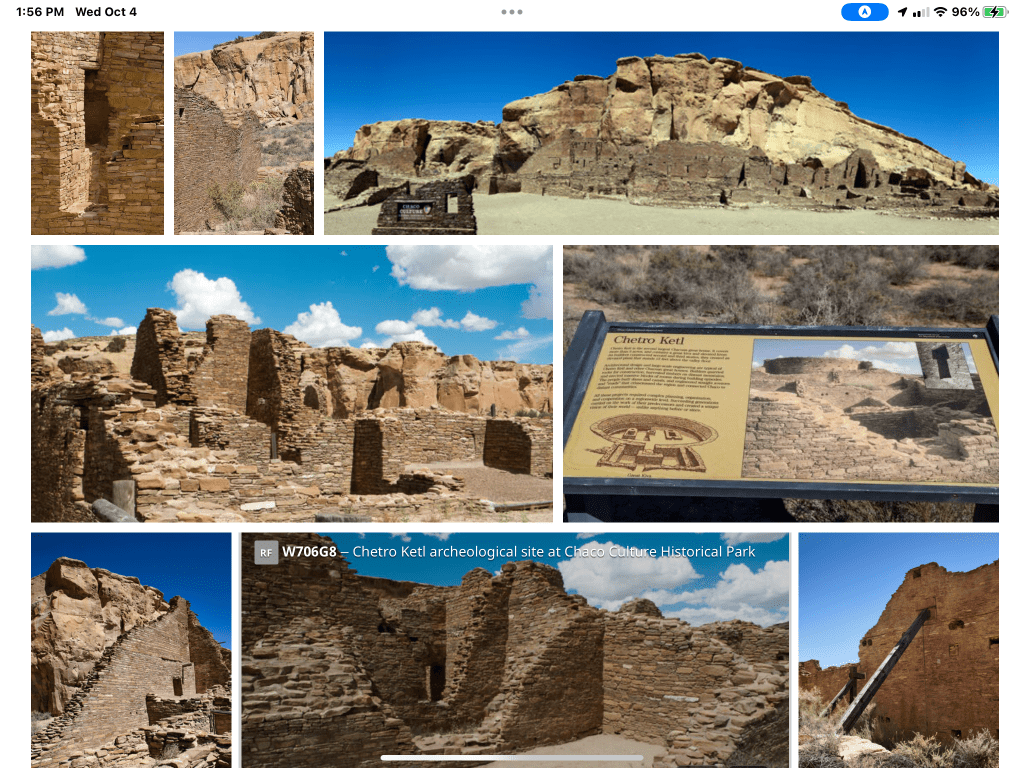Click the RF license badge on image
This screenshot has height=768, width=1024.
pyautogui.click(x=266, y=552)
